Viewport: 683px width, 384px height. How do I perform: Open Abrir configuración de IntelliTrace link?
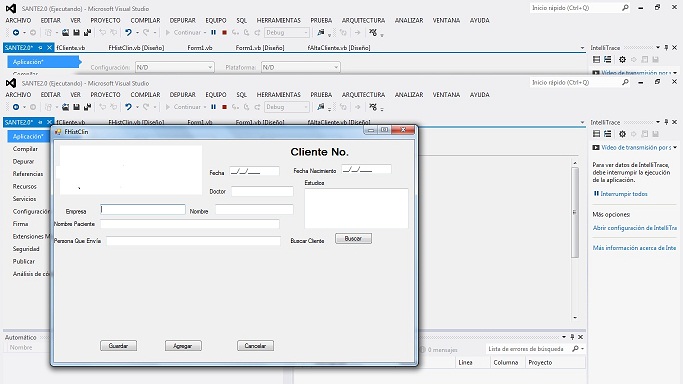635,228
